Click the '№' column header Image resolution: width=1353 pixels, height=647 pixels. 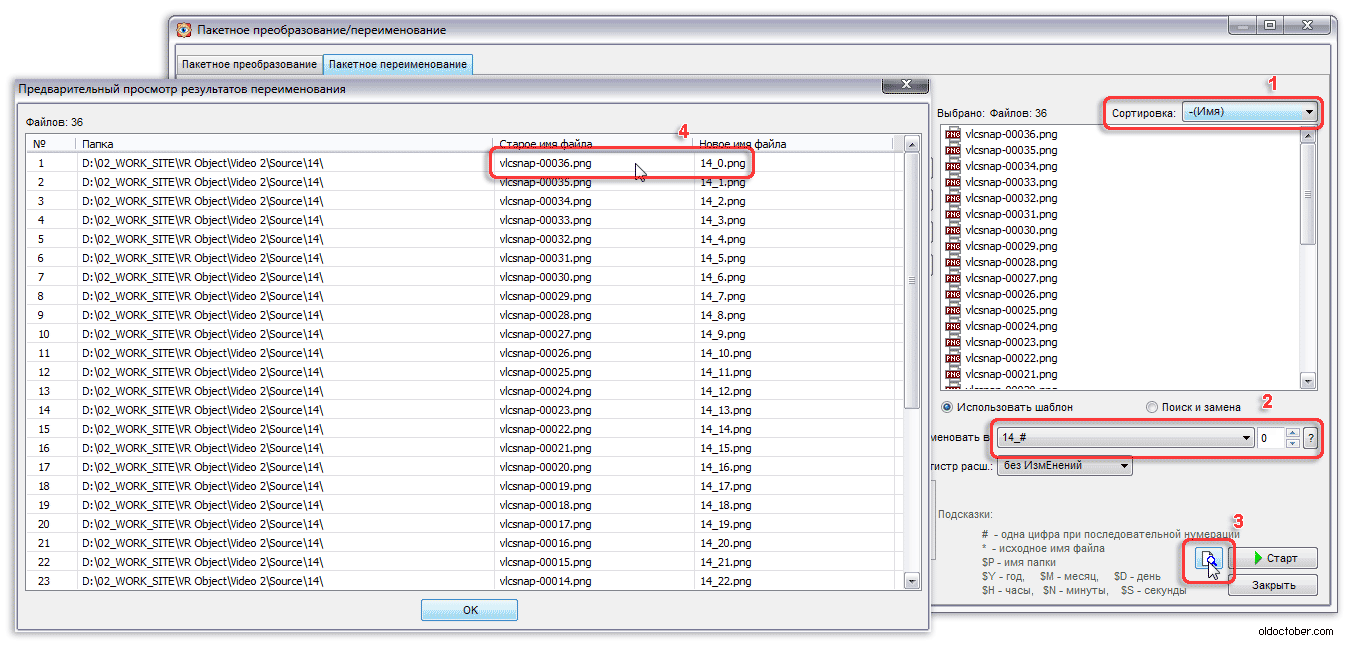[51, 144]
